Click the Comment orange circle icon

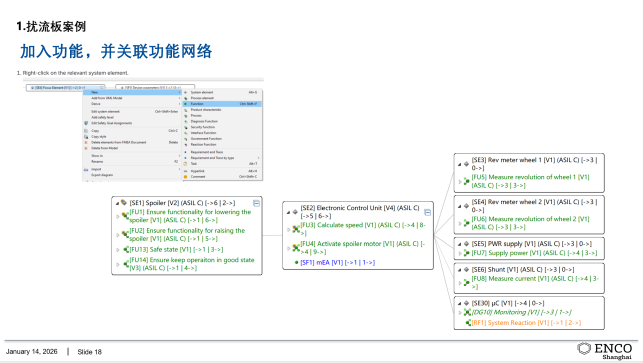tap(185, 177)
